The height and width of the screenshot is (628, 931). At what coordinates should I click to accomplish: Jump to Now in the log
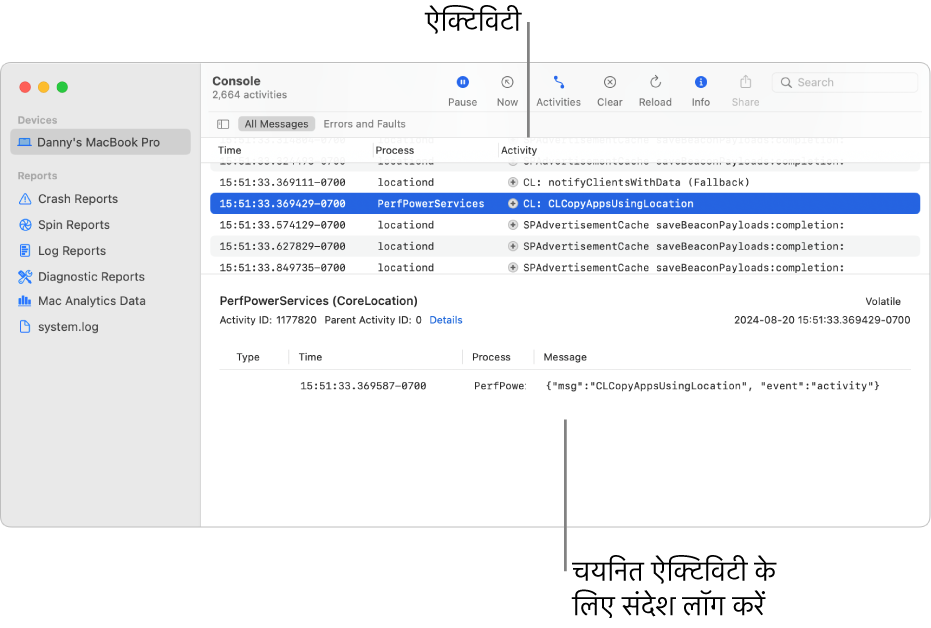click(507, 82)
